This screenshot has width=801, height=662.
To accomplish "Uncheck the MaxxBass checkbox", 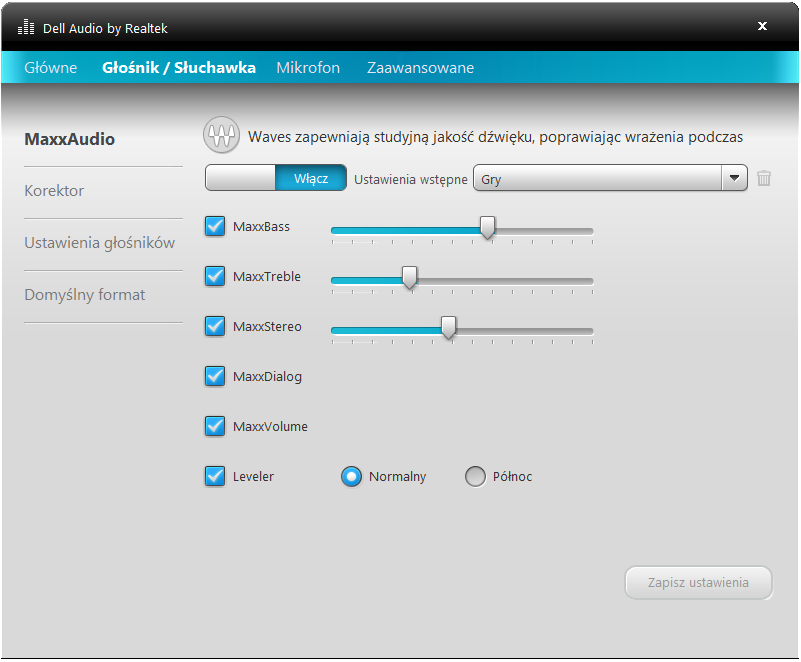I will coord(215,226).
